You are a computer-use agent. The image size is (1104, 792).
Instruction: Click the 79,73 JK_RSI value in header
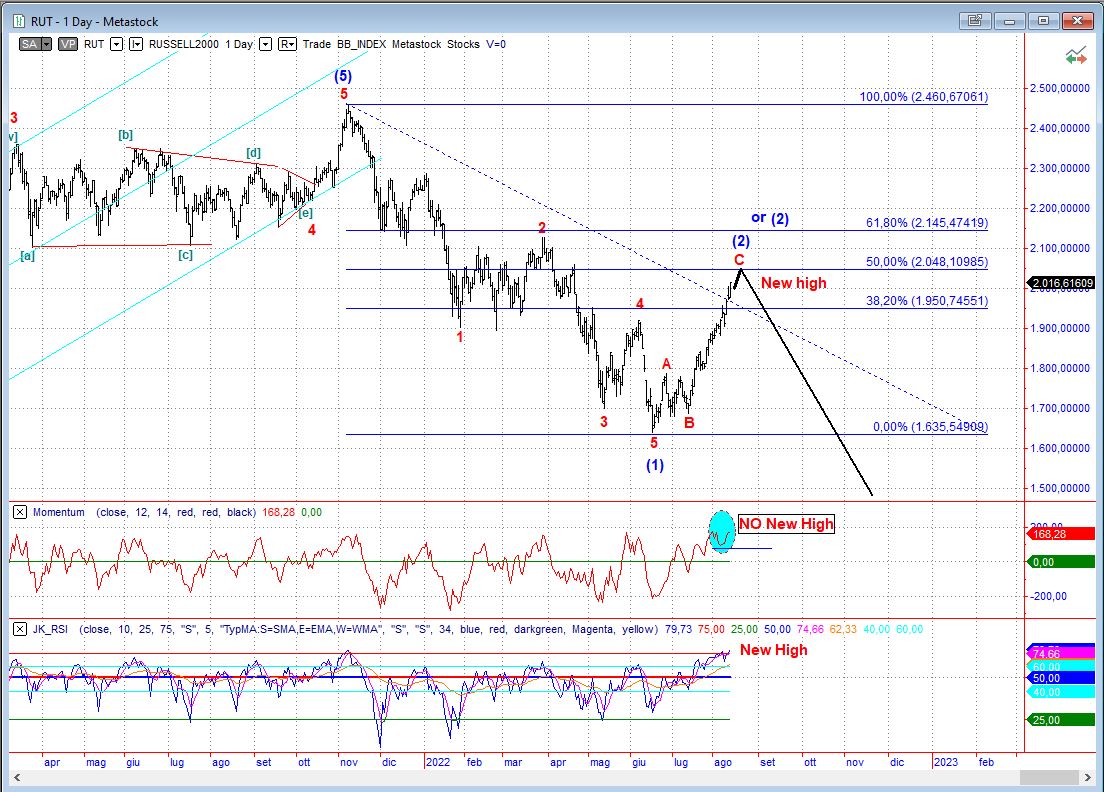[678, 629]
